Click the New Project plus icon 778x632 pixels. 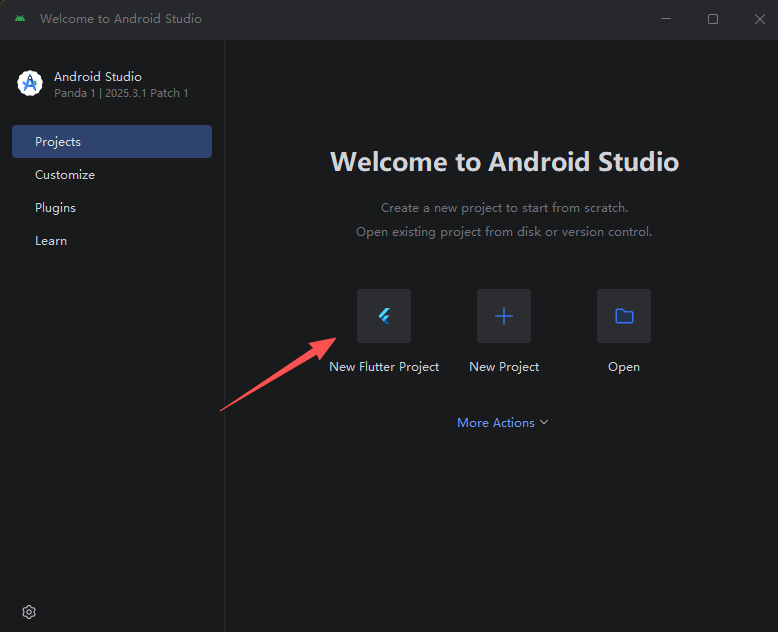[x=504, y=316]
